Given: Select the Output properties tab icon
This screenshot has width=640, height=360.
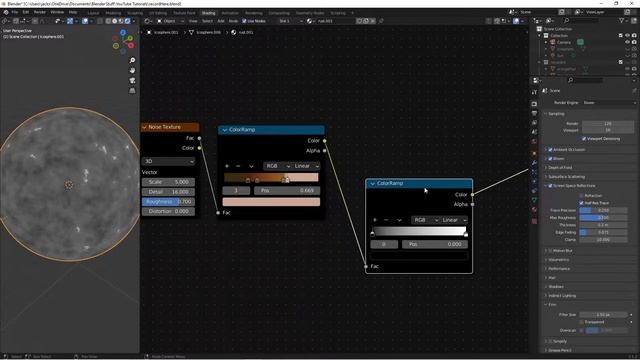Looking at the screenshot, I should [x=534, y=113].
